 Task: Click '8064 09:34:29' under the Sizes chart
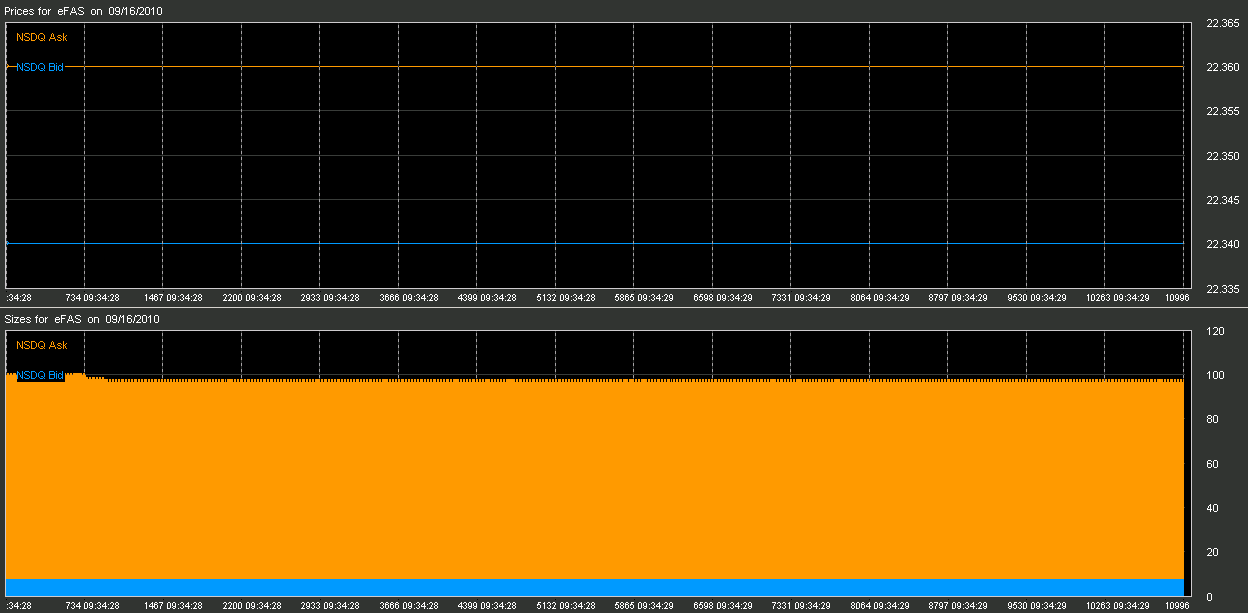point(880,606)
